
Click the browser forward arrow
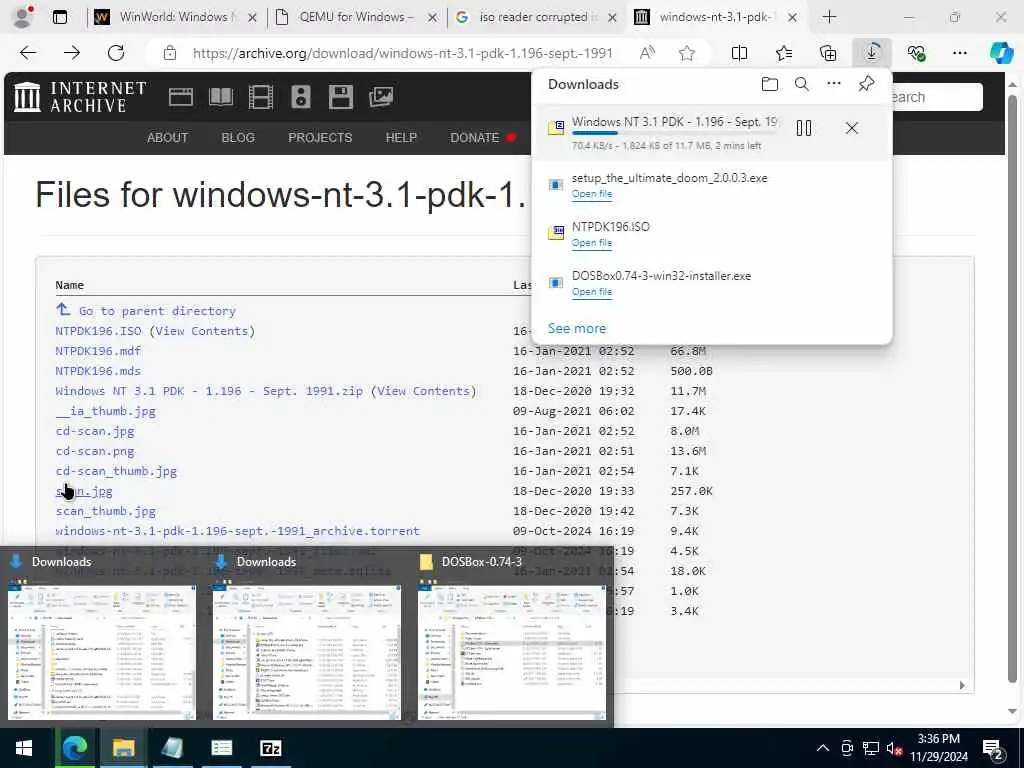coord(72,53)
